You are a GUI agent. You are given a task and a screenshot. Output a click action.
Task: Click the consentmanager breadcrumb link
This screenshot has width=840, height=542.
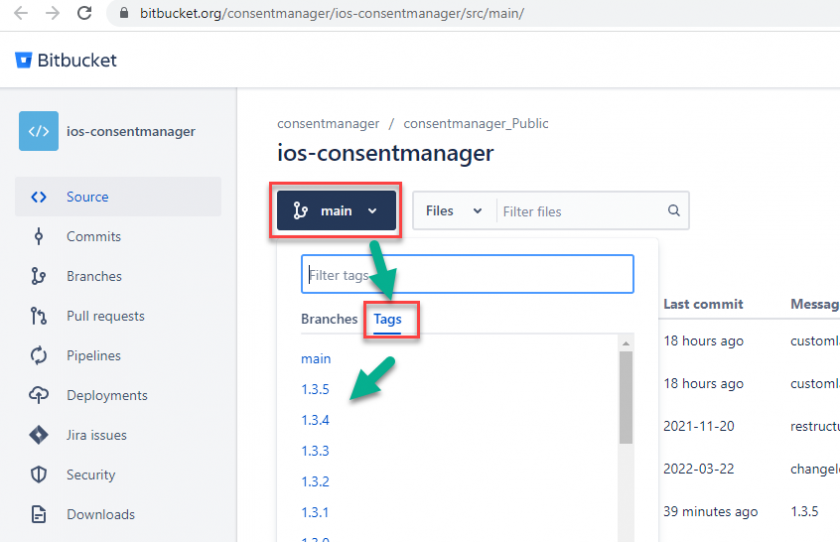[x=328, y=124]
